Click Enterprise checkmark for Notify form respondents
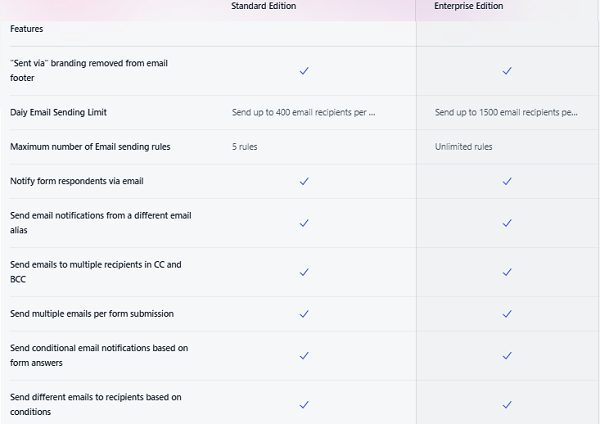600x424 pixels. [x=507, y=181]
